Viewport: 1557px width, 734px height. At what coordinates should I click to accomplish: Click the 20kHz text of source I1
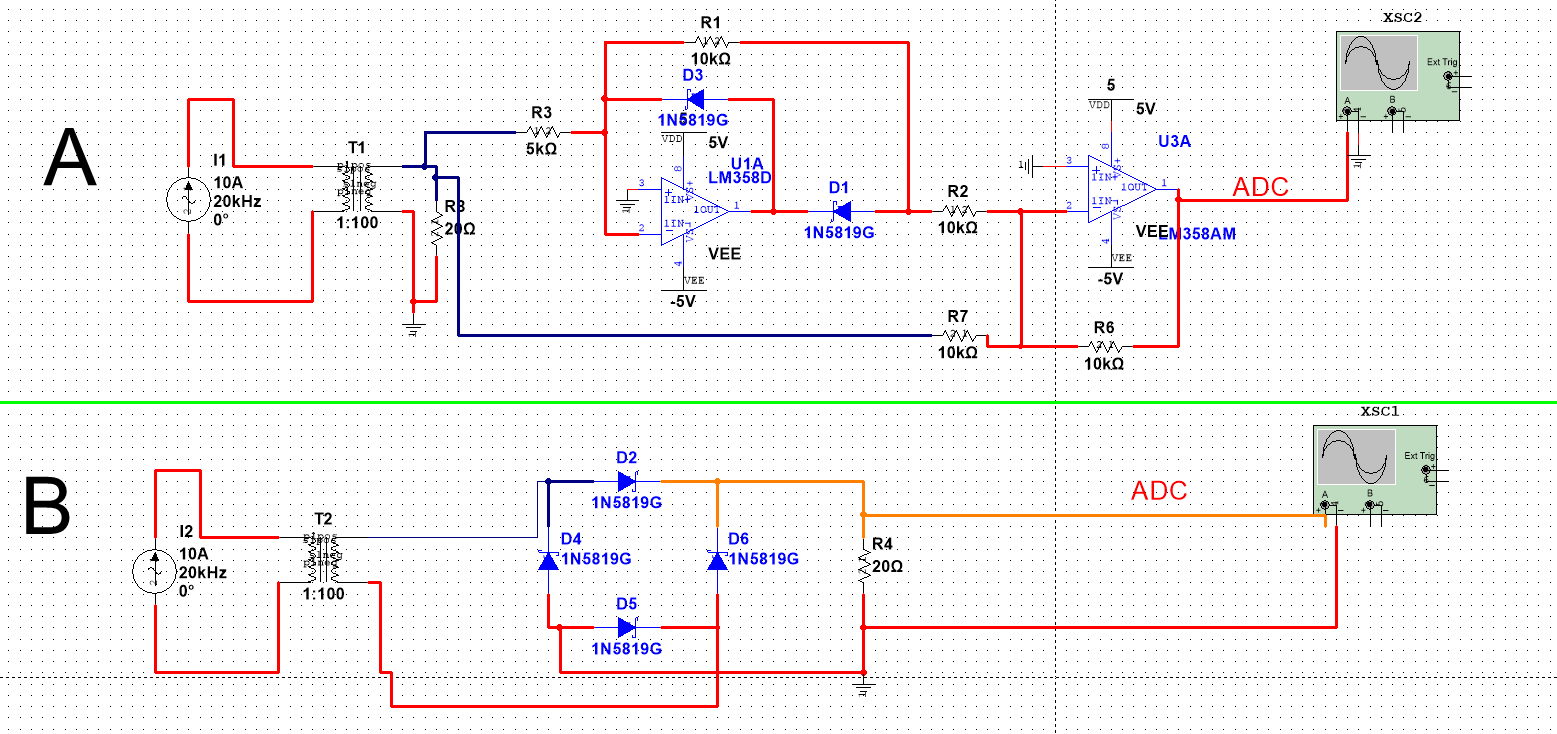coord(236,200)
